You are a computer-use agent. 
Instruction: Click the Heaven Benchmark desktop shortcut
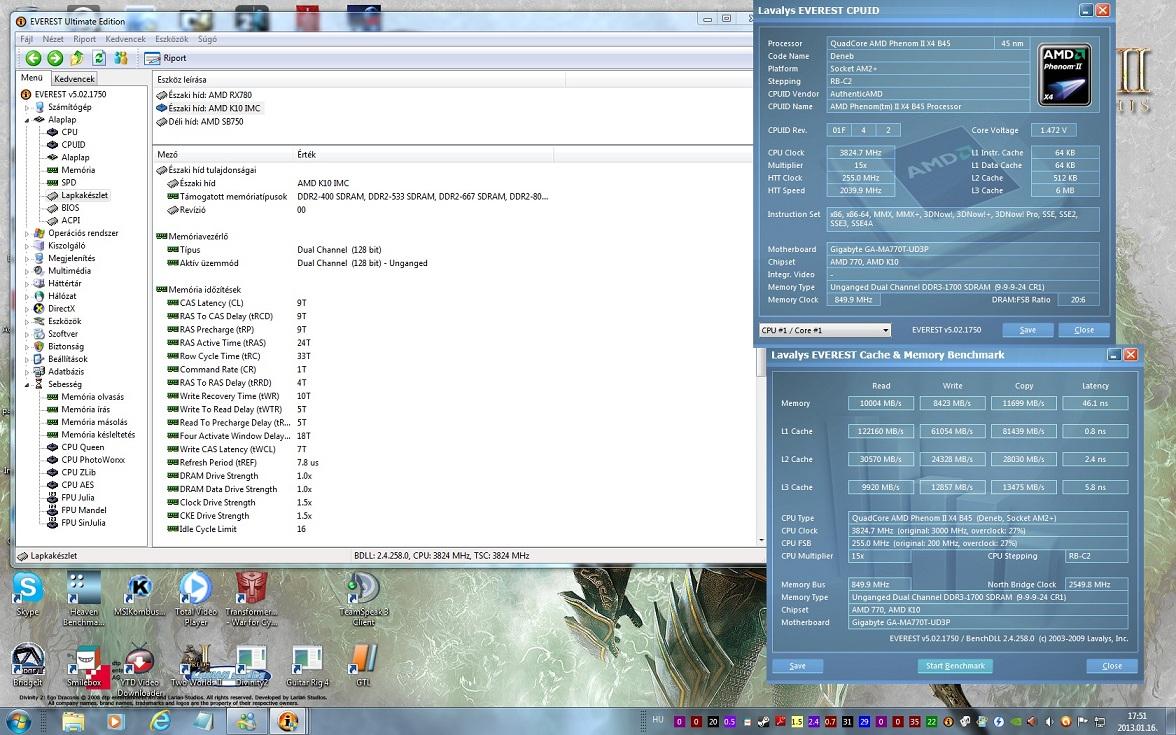(x=83, y=598)
